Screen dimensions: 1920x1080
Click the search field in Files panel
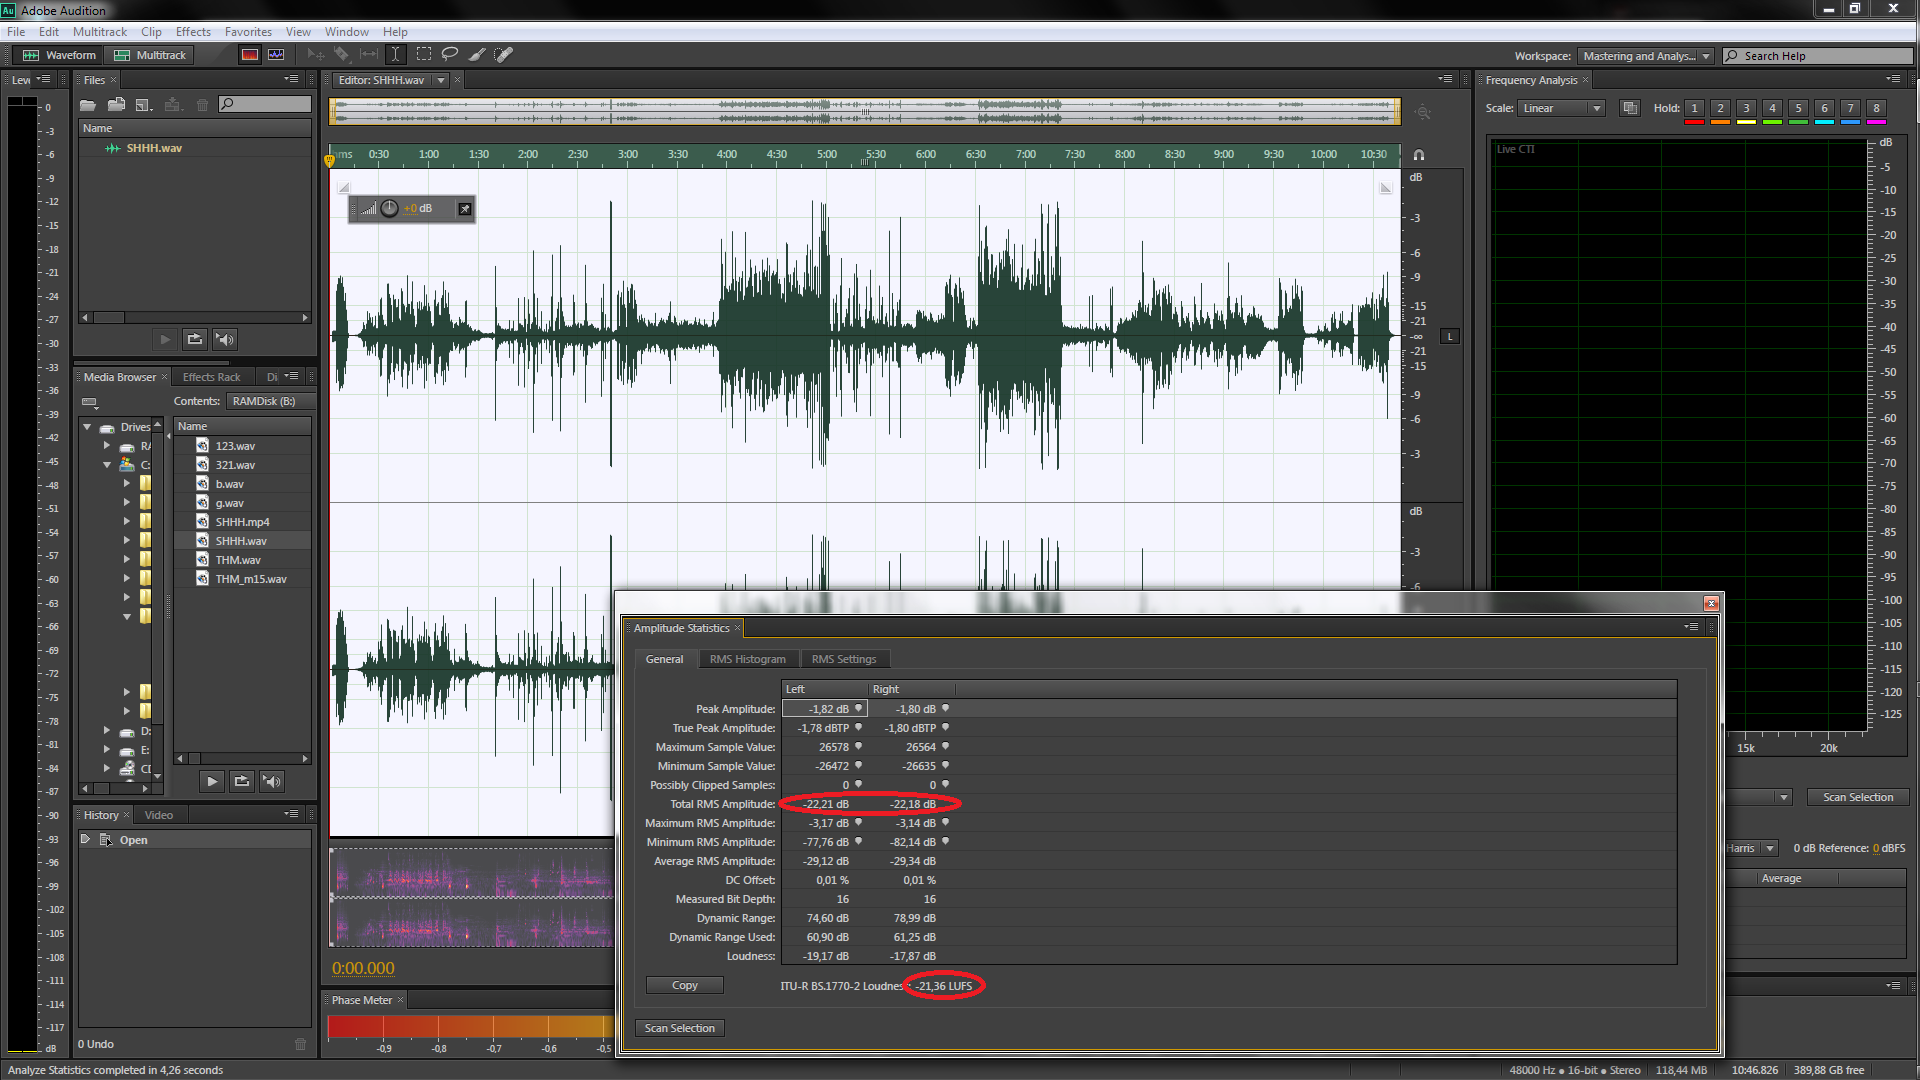[265, 104]
